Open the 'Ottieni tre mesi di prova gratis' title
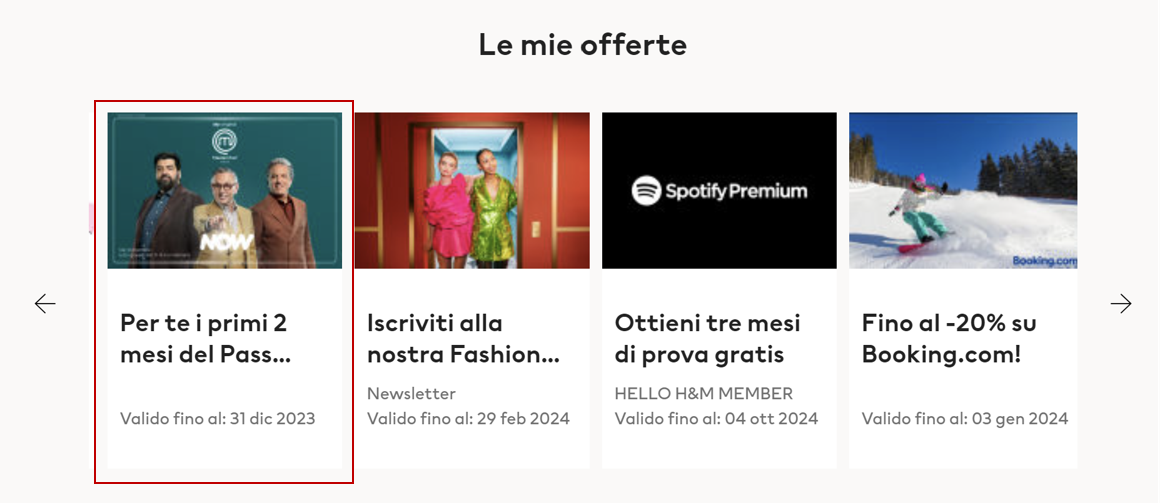Image resolution: width=1160 pixels, height=503 pixels. tap(707, 339)
